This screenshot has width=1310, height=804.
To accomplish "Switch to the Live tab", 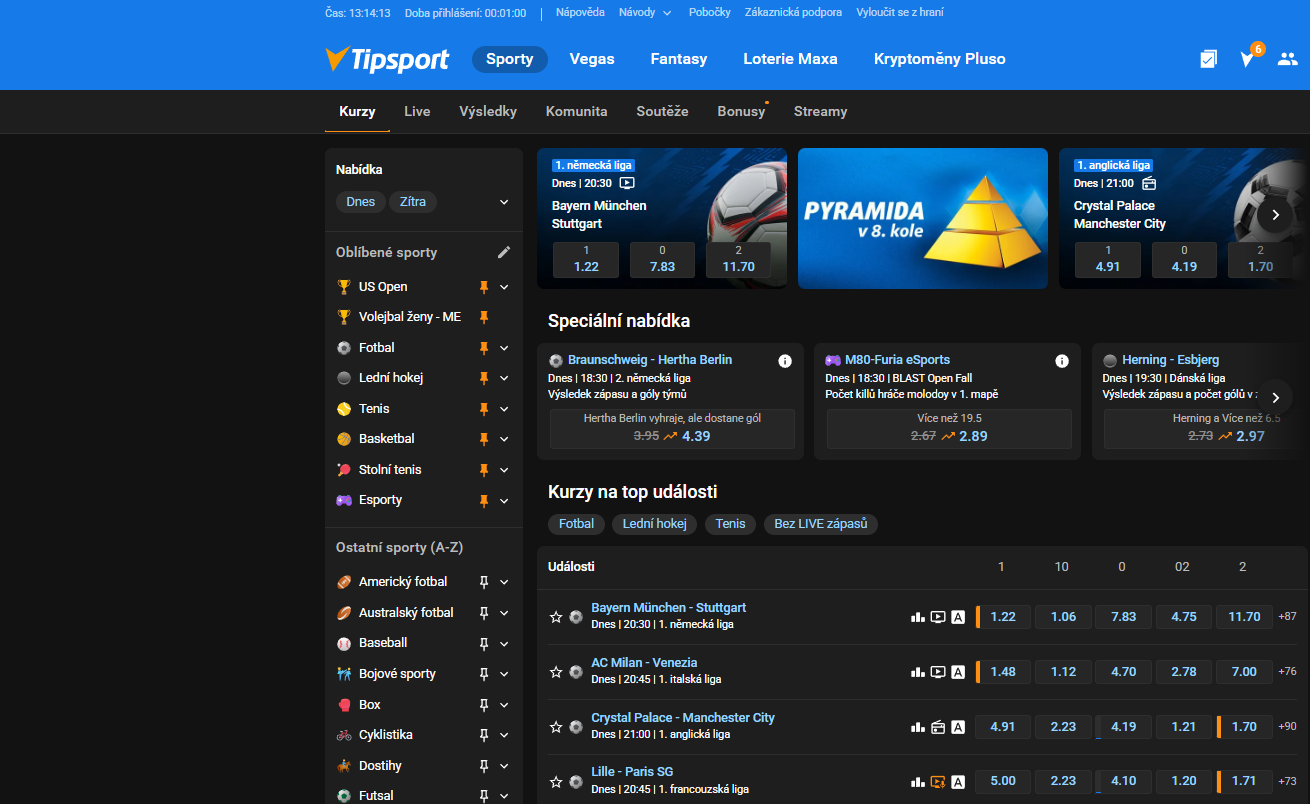I will click(x=417, y=111).
